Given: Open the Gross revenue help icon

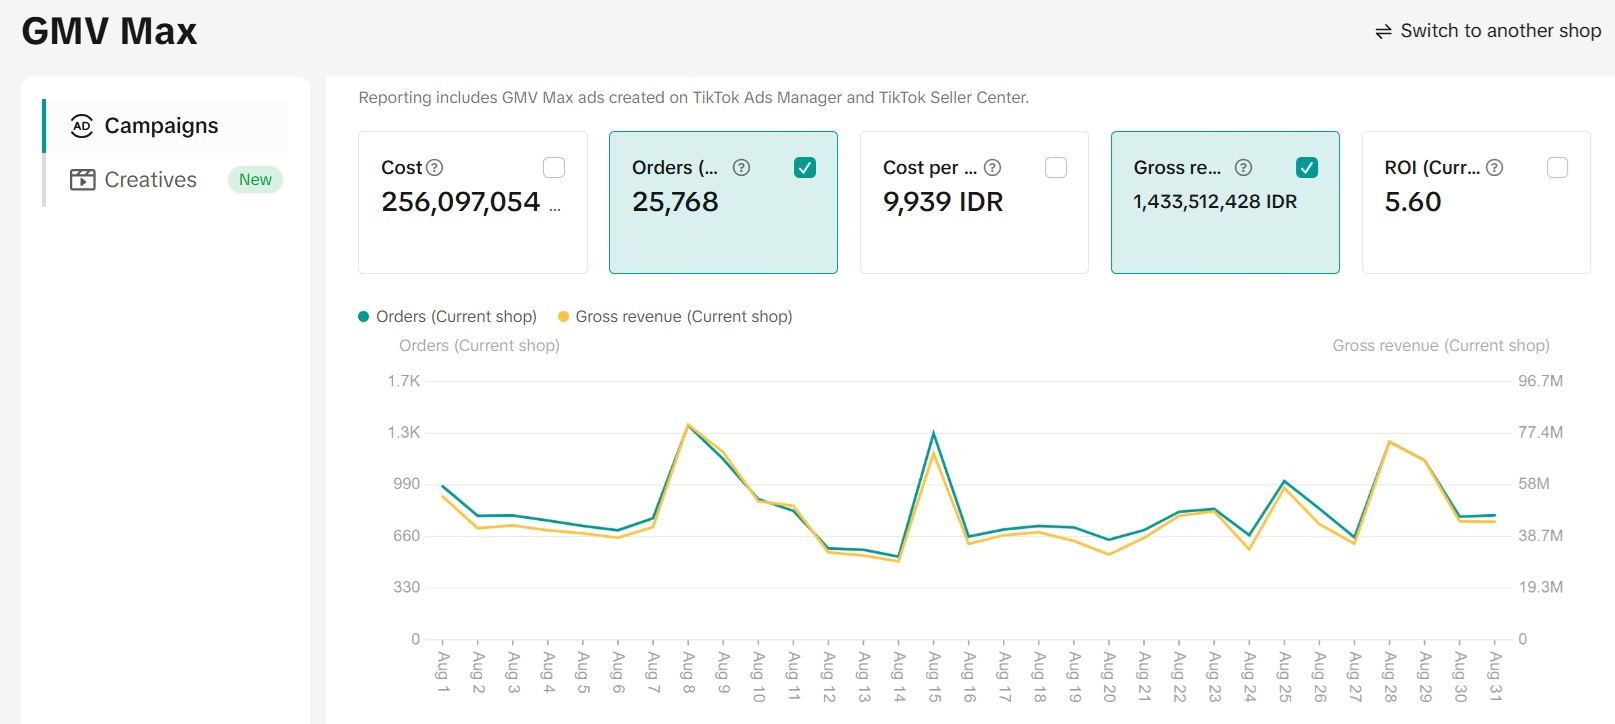Looking at the screenshot, I should coord(1243,168).
